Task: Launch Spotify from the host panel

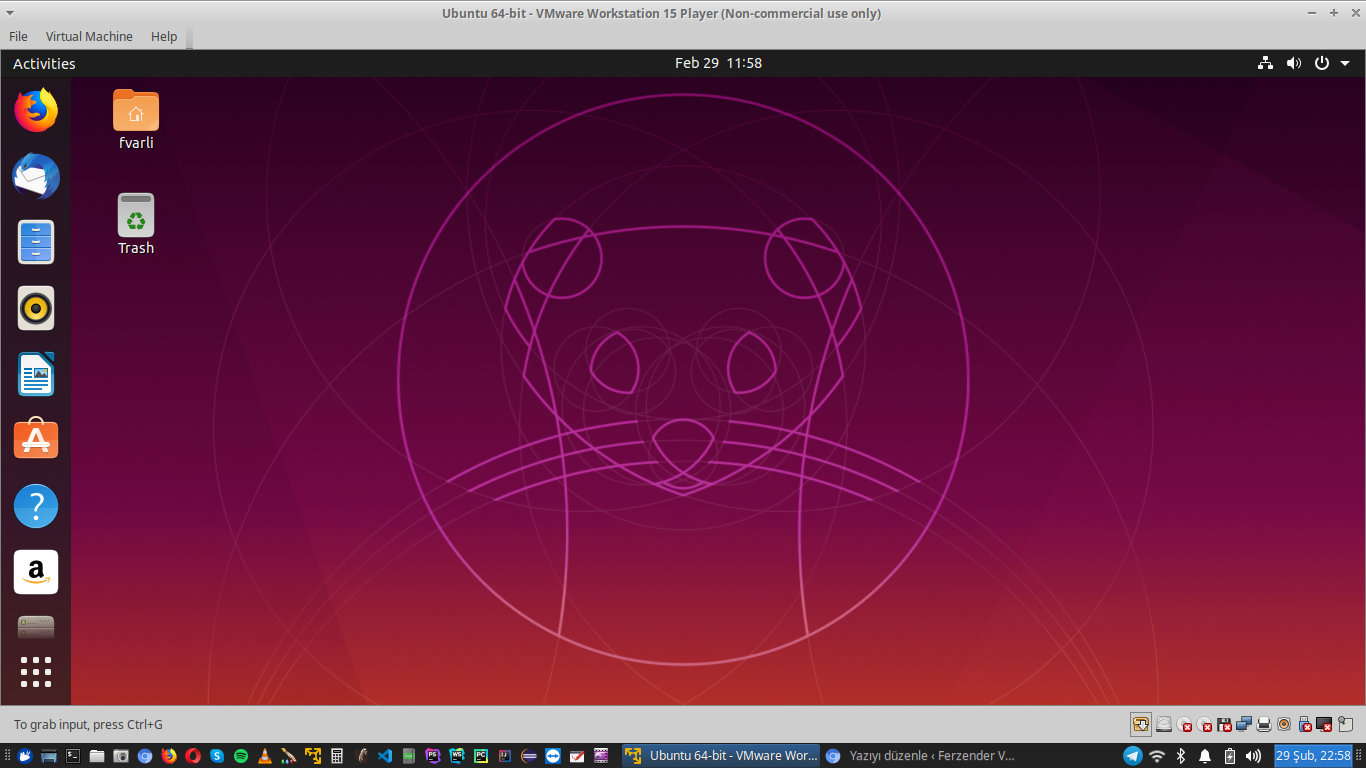Action: click(x=241, y=756)
